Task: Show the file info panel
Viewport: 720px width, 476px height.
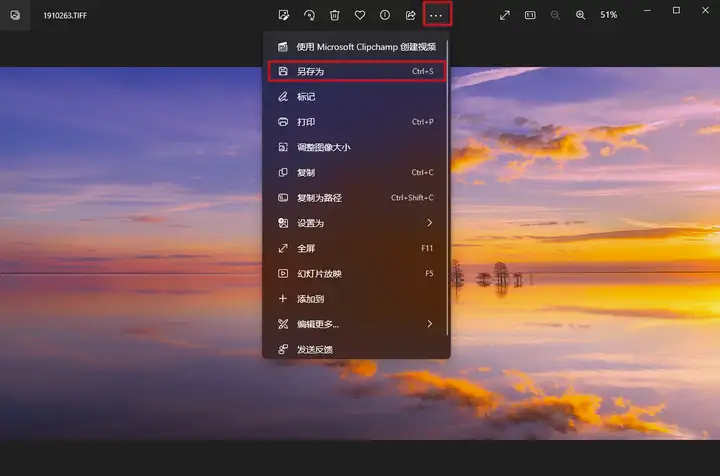Action: [x=385, y=15]
